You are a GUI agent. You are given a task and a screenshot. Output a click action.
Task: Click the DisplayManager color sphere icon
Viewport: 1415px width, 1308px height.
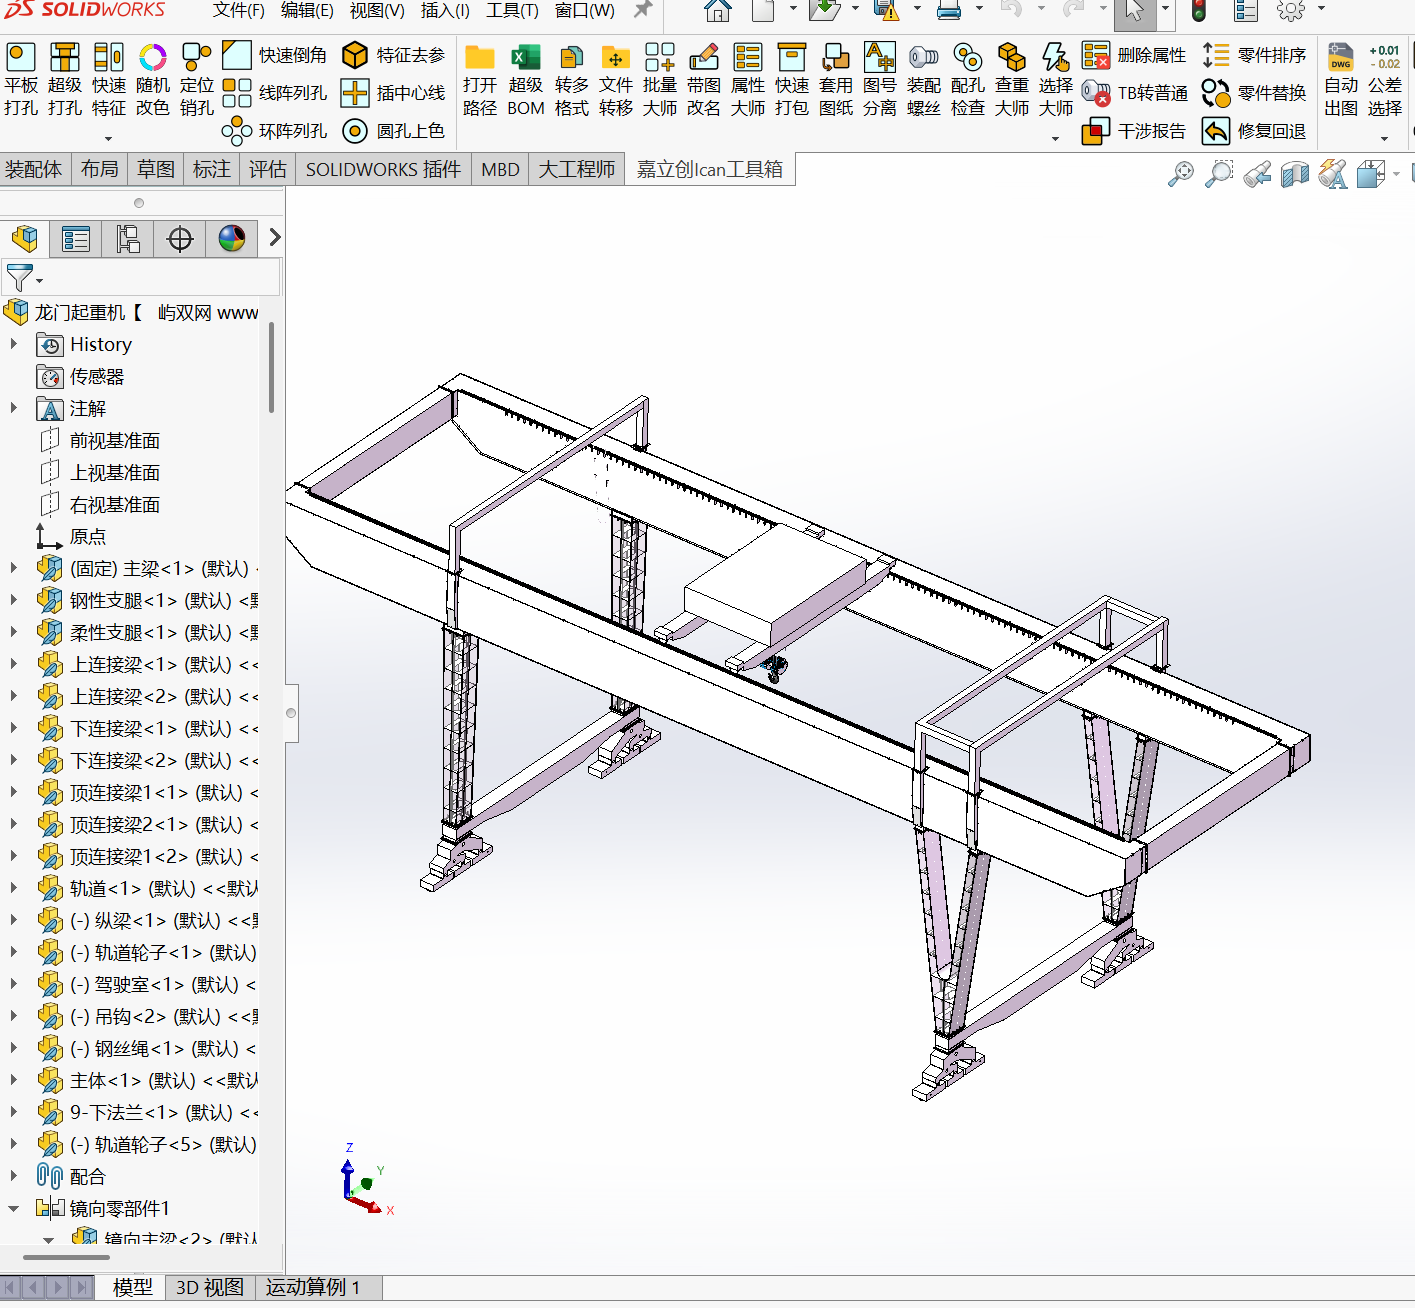pos(232,239)
